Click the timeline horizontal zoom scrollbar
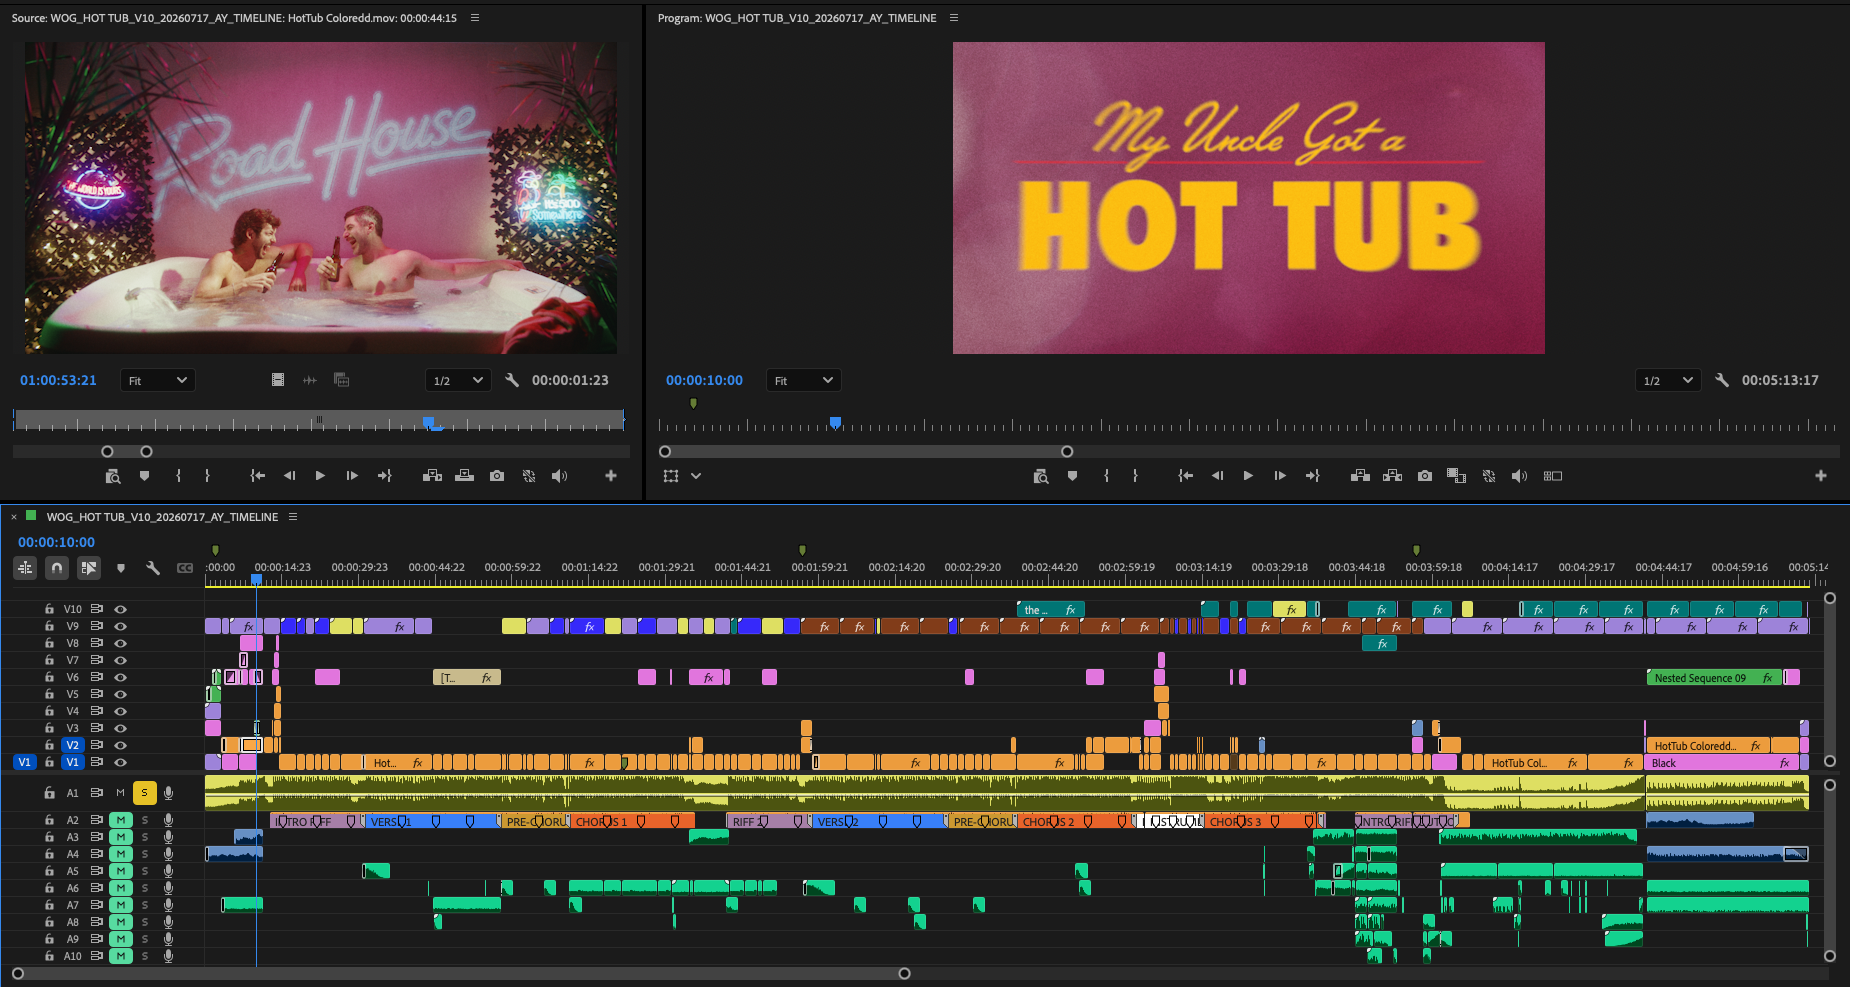This screenshot has height=987, width=1850. point(461,973)
